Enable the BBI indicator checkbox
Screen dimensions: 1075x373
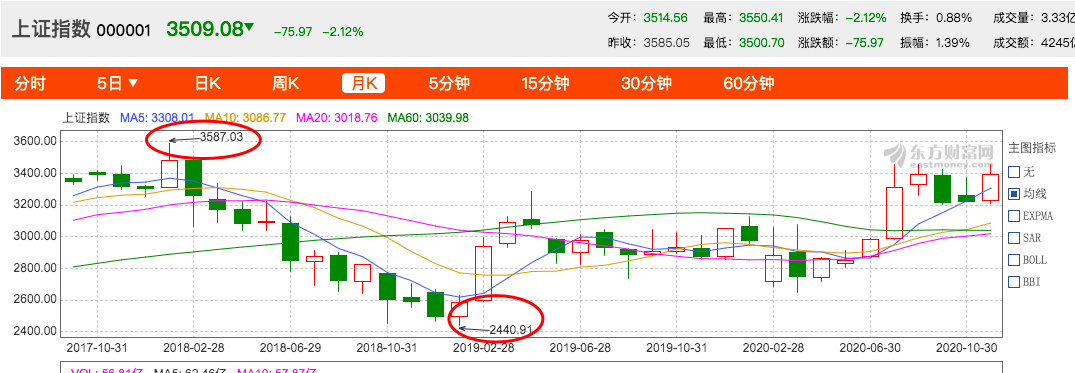point(1014,281)
